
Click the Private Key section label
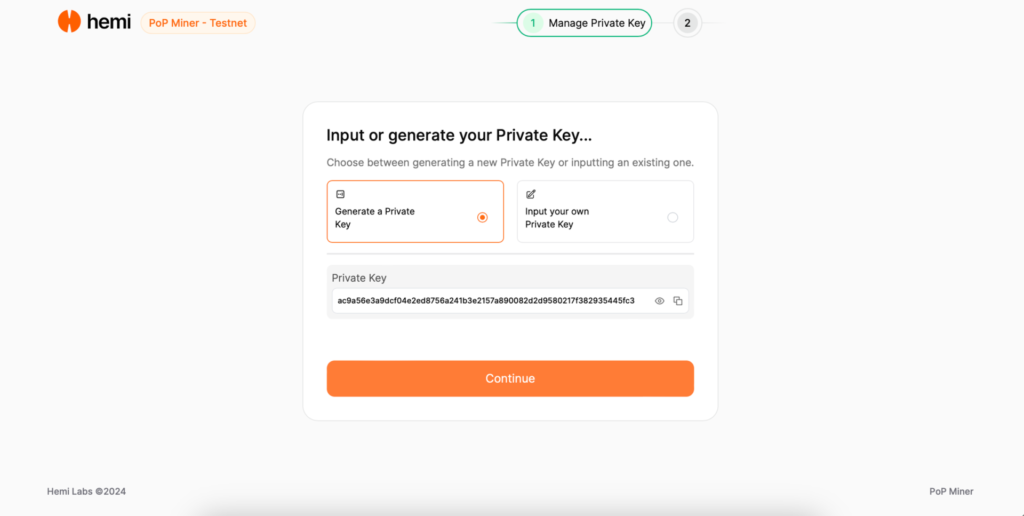click(x=359, y=278)
